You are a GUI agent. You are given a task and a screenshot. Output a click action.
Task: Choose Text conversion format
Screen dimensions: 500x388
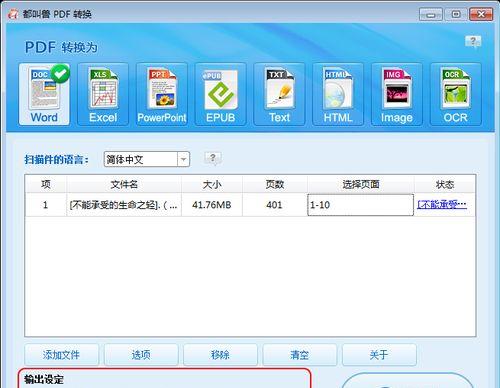279,94
